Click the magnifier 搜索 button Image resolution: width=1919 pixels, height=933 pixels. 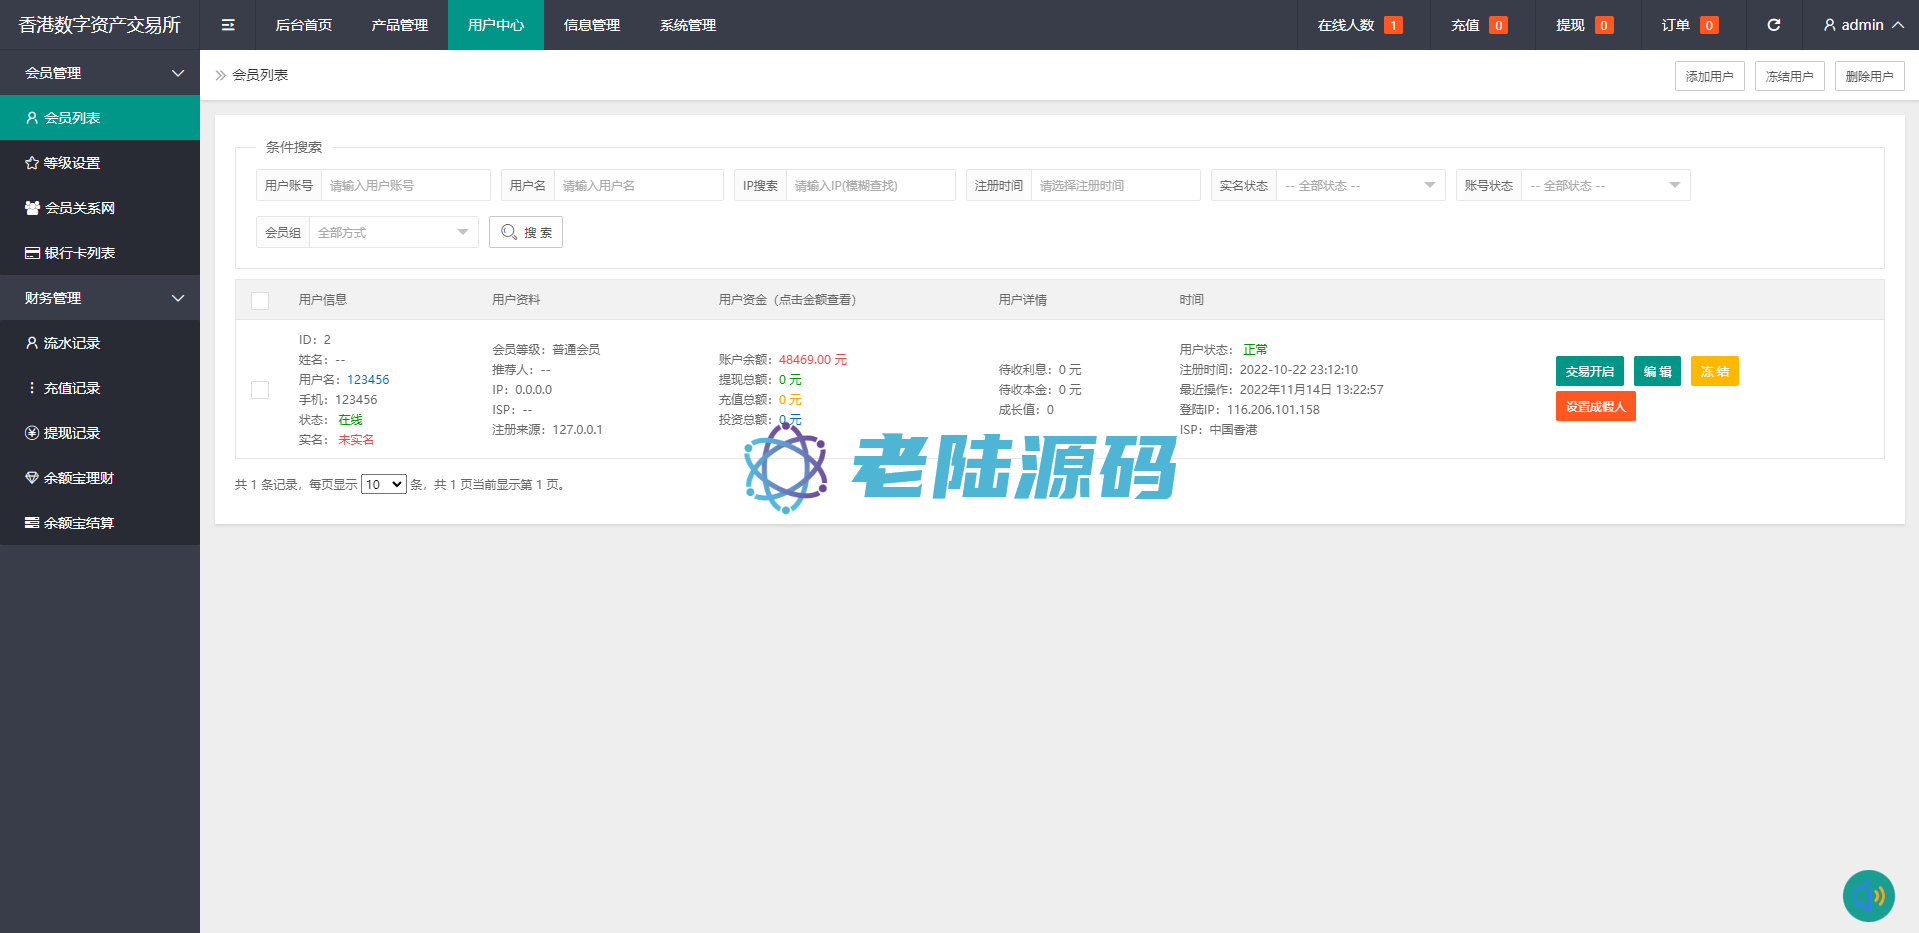pos(526,232)
